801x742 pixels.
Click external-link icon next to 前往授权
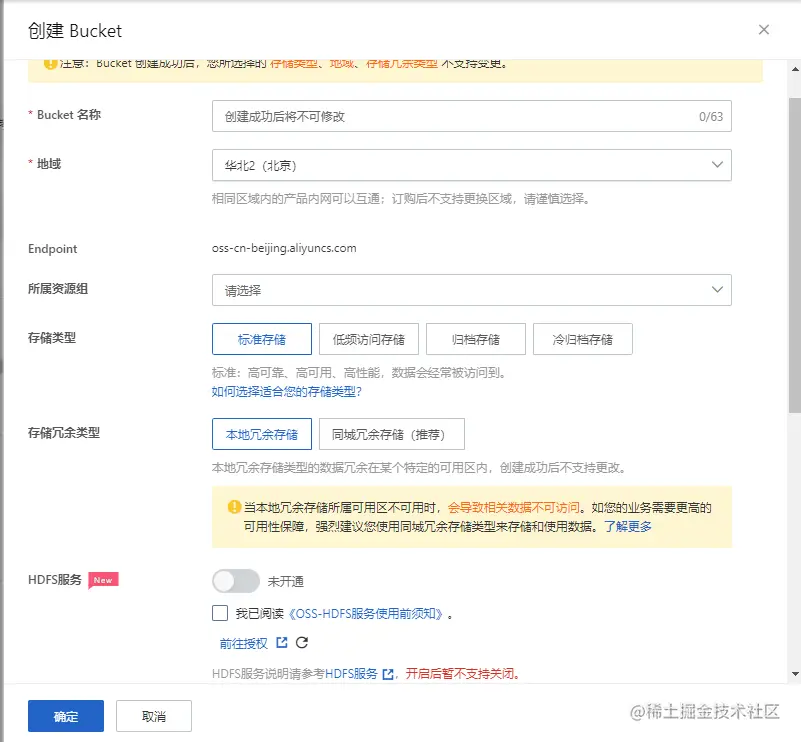pyautogui.click(x=281, y=642)
